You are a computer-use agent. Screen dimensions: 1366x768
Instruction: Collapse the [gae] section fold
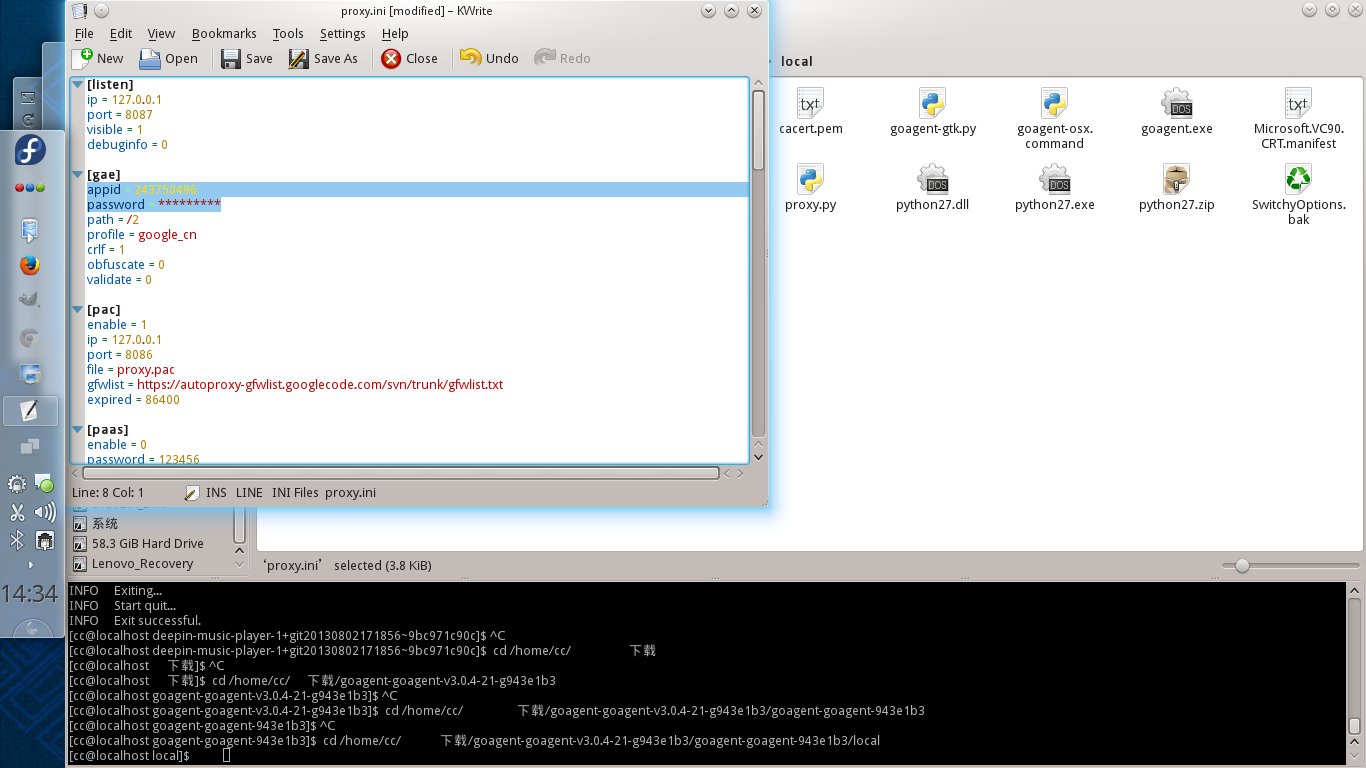point(78,175)
